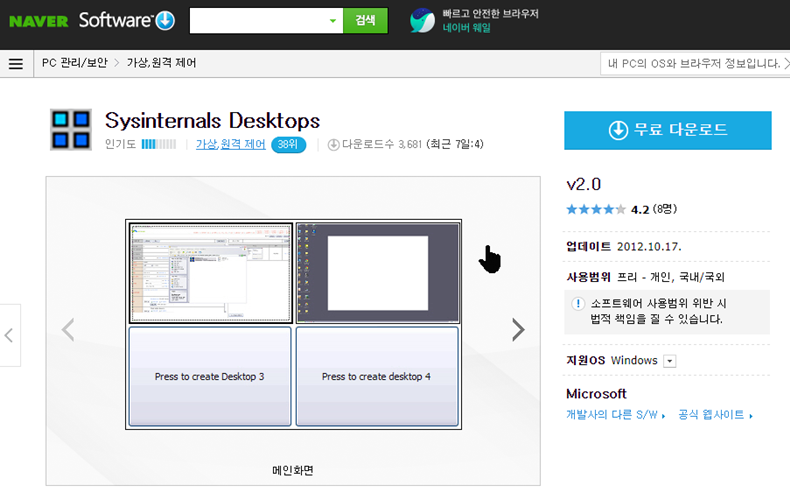Click the exclamation notice icon
This screenshot has width=790, height=492.
(x=578, y=304)
